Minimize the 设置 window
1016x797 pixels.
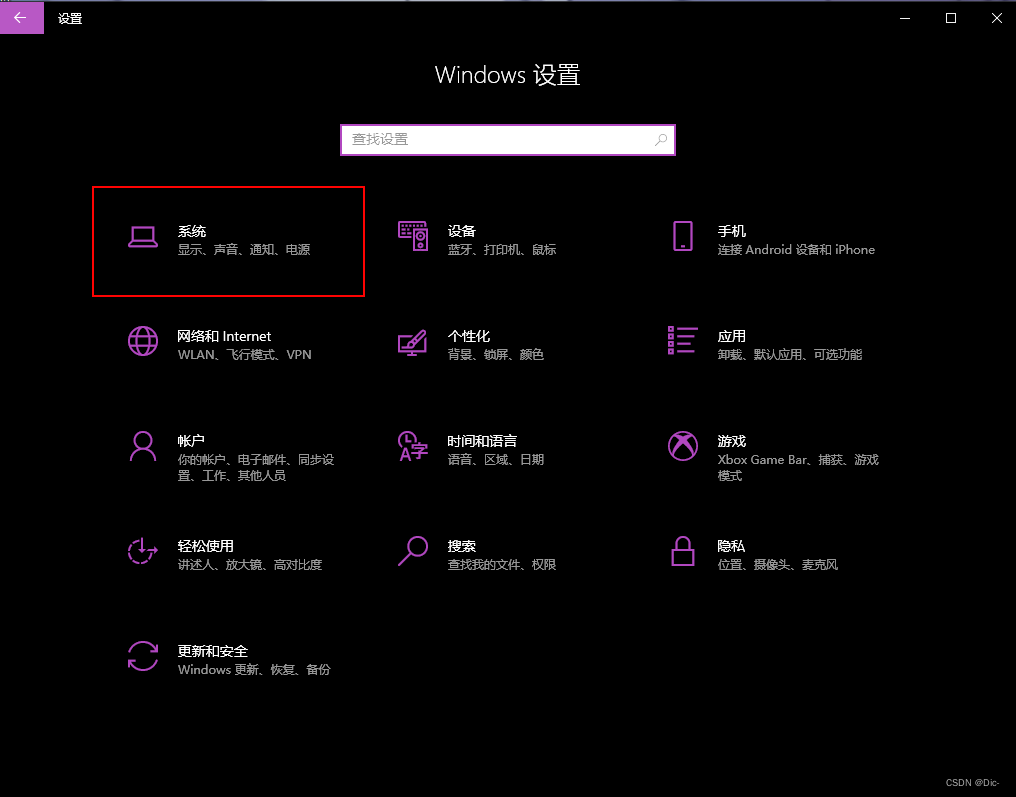pos(905,18)
